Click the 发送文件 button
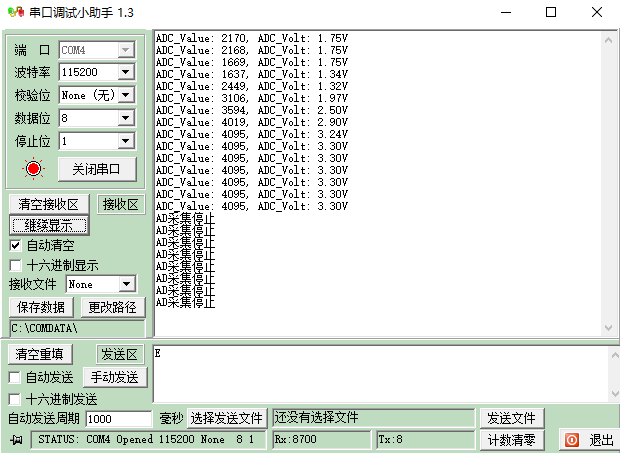This screenshot has height=453, width=620. coord(512,418)
